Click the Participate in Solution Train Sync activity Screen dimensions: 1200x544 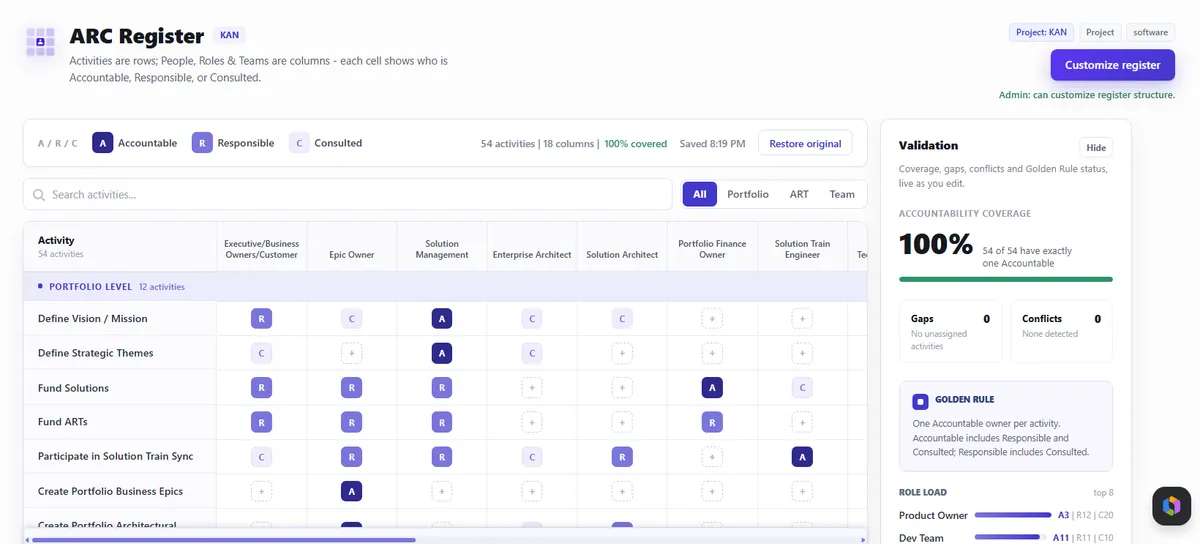point(116,456)
